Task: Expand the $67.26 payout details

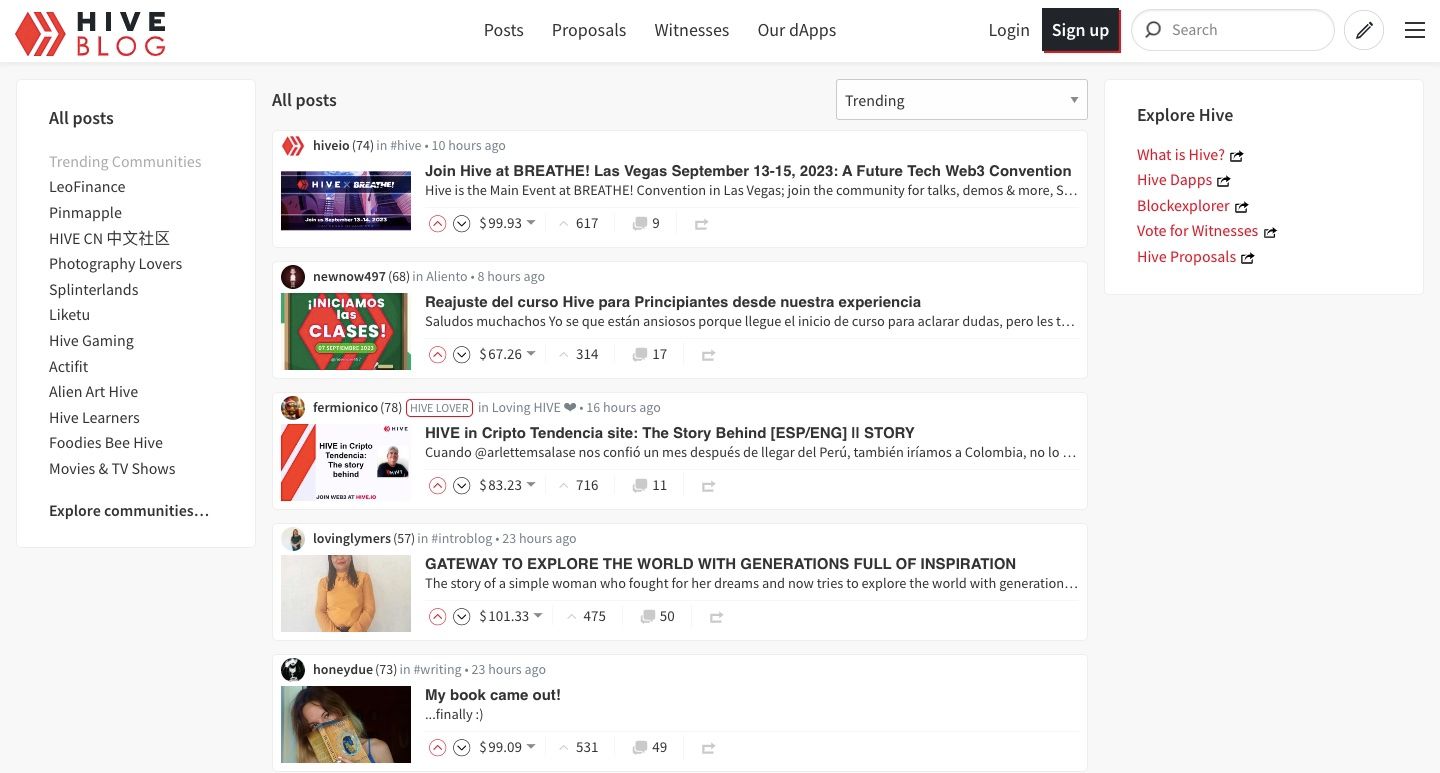Action: pos(507,354)
